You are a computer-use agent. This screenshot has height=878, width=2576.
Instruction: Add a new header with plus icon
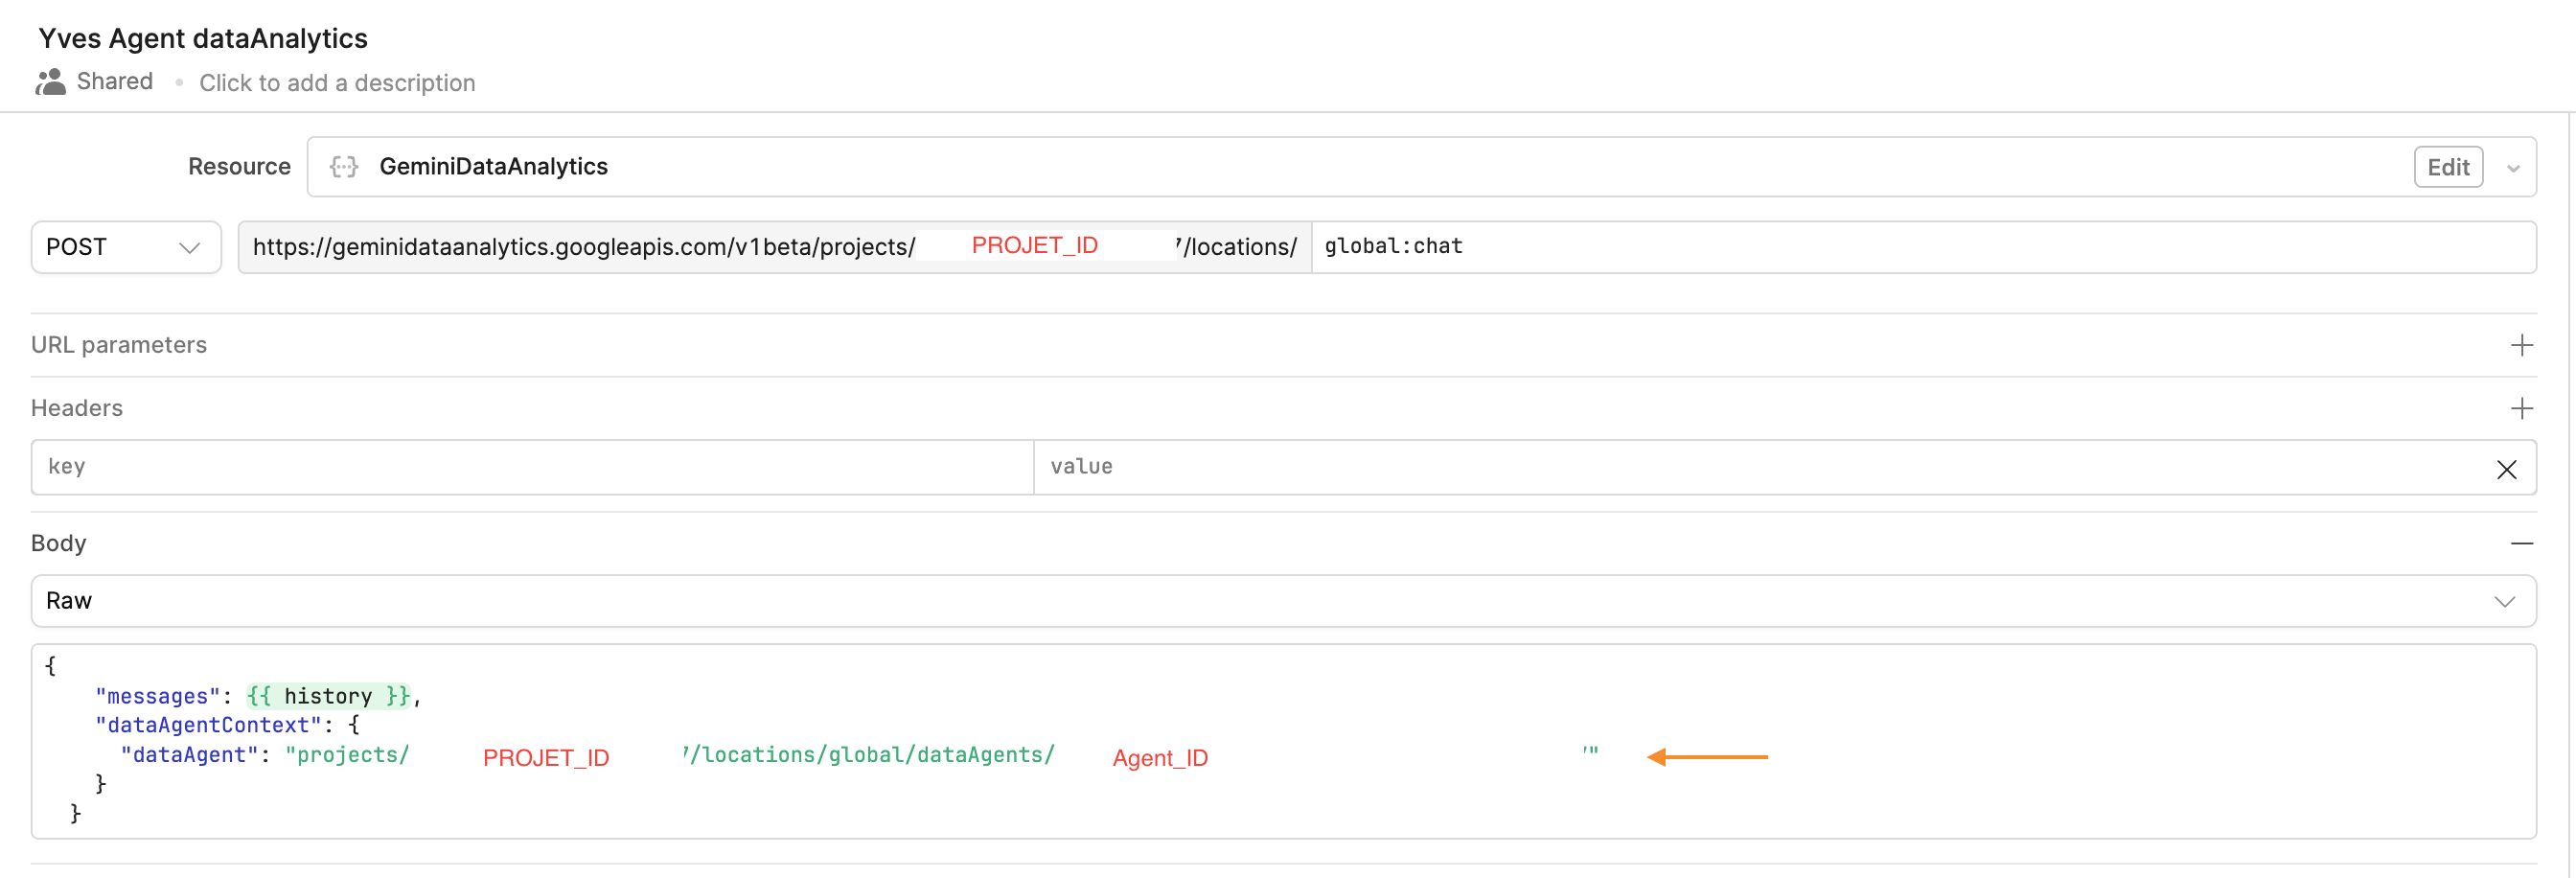(x=2521, y=408)
